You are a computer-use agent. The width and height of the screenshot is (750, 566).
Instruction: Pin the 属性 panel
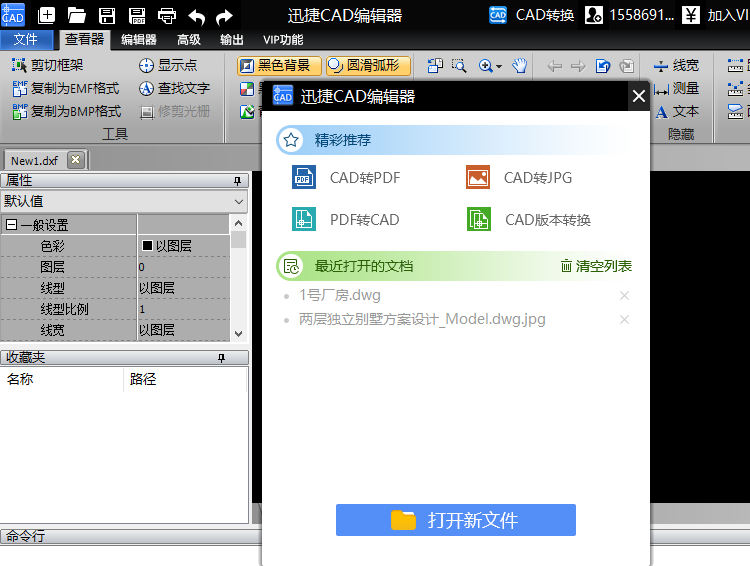pos(237,181)
